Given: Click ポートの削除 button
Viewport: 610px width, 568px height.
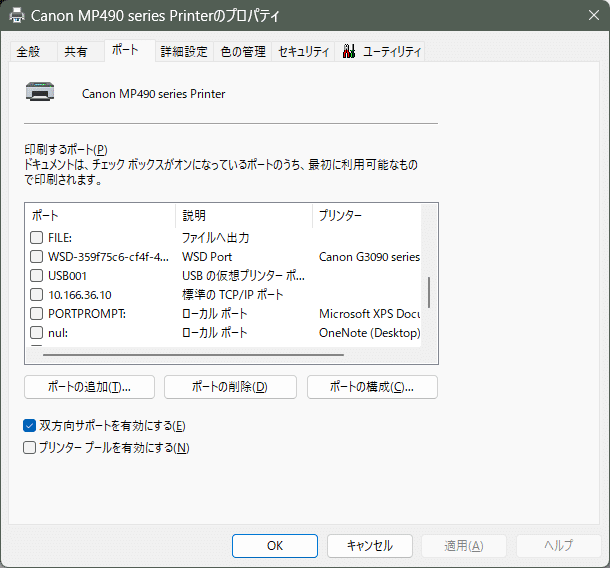Looking at the screenshot, I should pos(230,387).
